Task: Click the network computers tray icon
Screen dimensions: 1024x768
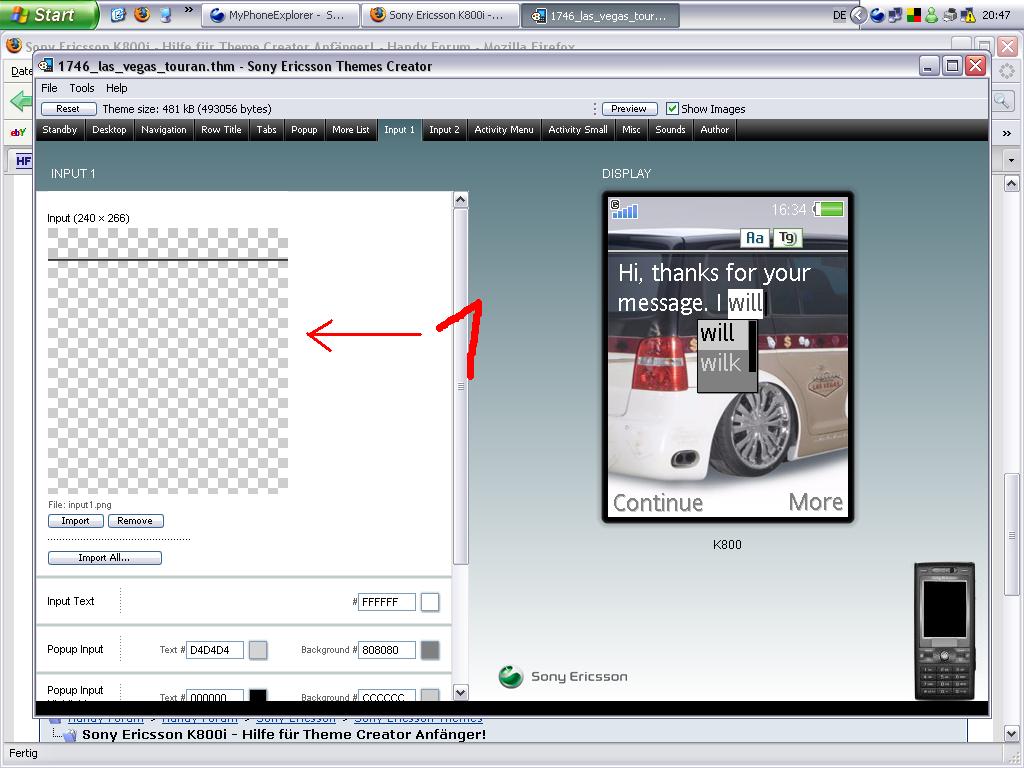Action: point(895,15)
